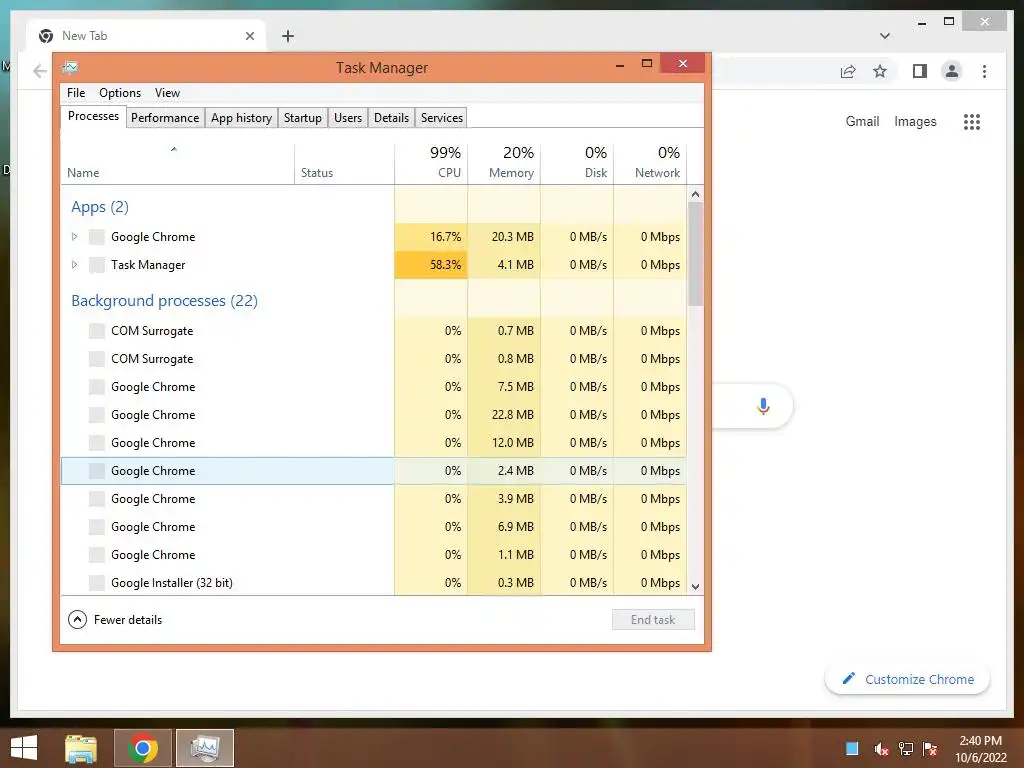Viewport: 1024px width, 768px height.
Task: Close the New Tab tab
Action: [x=249, y=36]
